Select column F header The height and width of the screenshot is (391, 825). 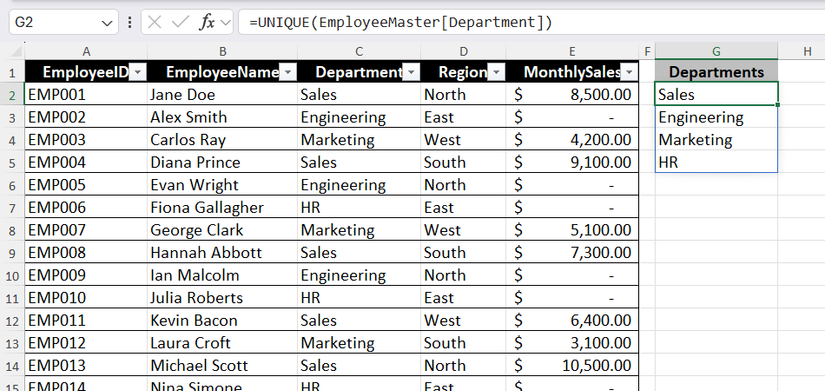pos(647,51)
